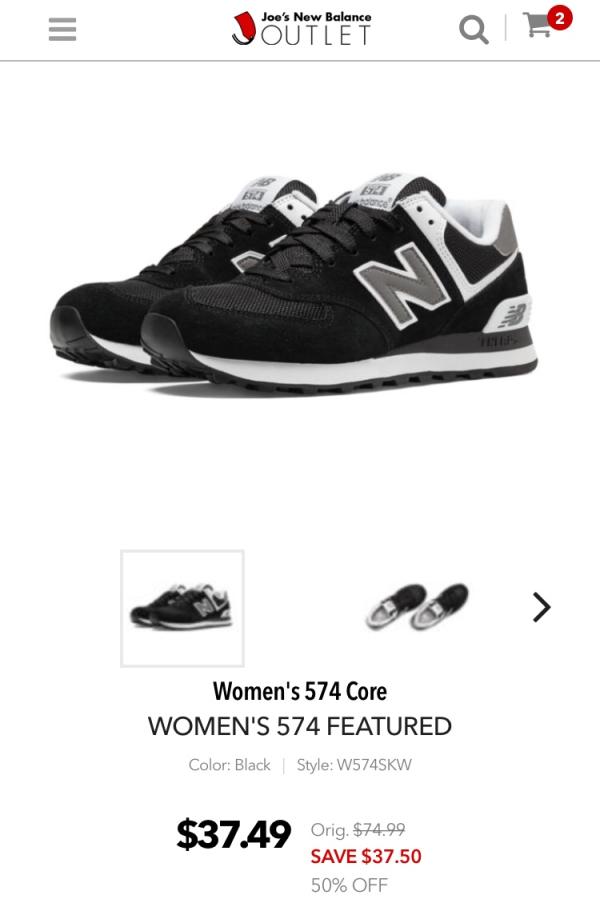Click WOMEN'S 574 FEATURED heading
Viewport: 600px width, 898px height.
(x=300, y=726)
